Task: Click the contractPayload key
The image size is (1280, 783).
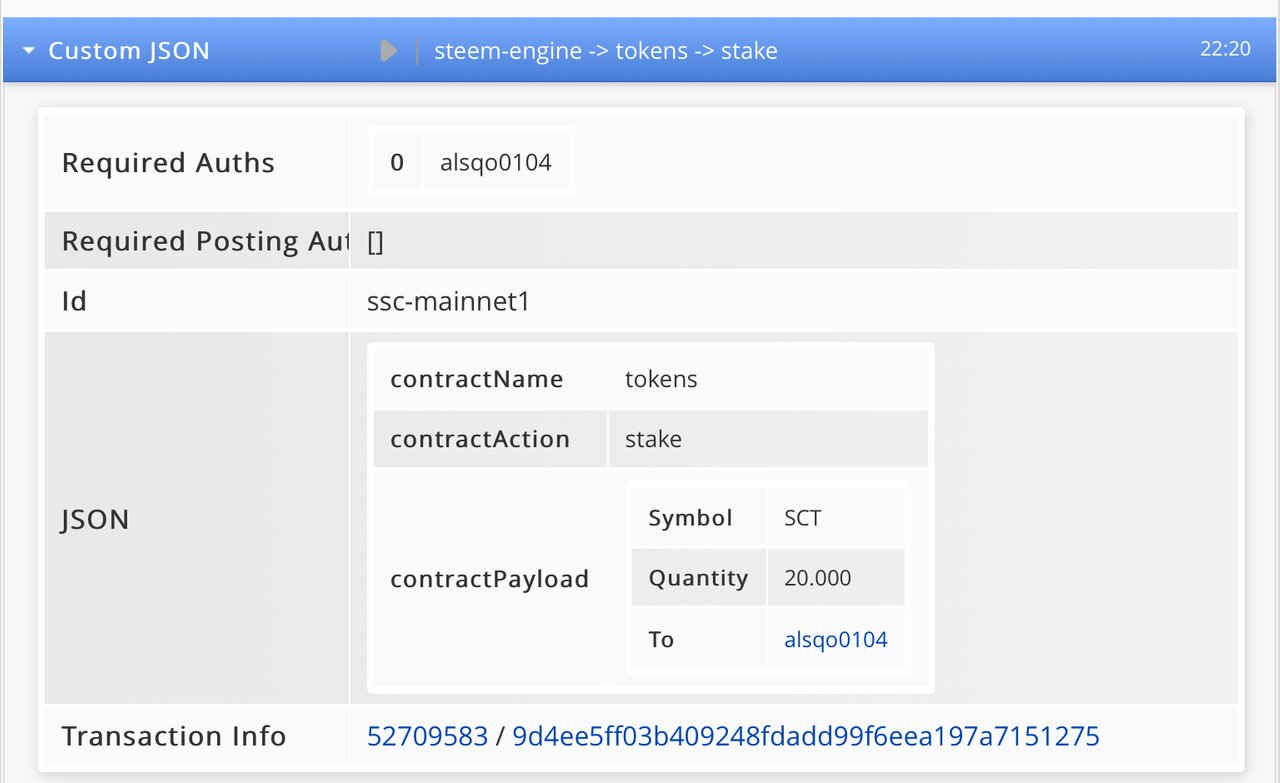Action: click(489, 579)
